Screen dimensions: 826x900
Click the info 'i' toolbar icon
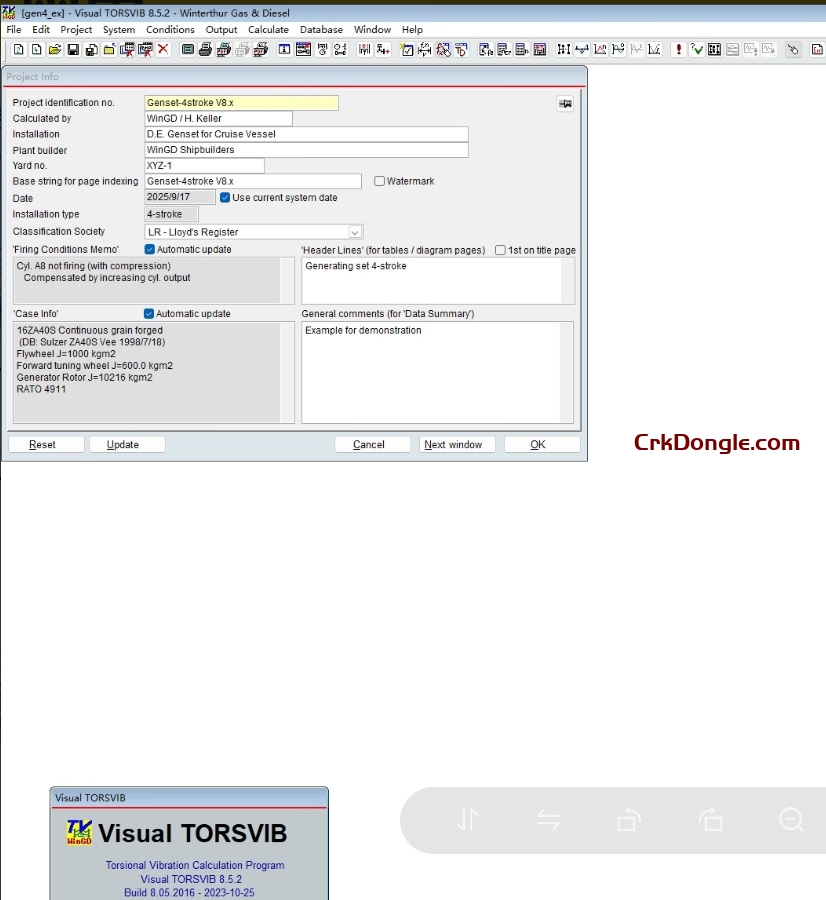tap(284, 48)
